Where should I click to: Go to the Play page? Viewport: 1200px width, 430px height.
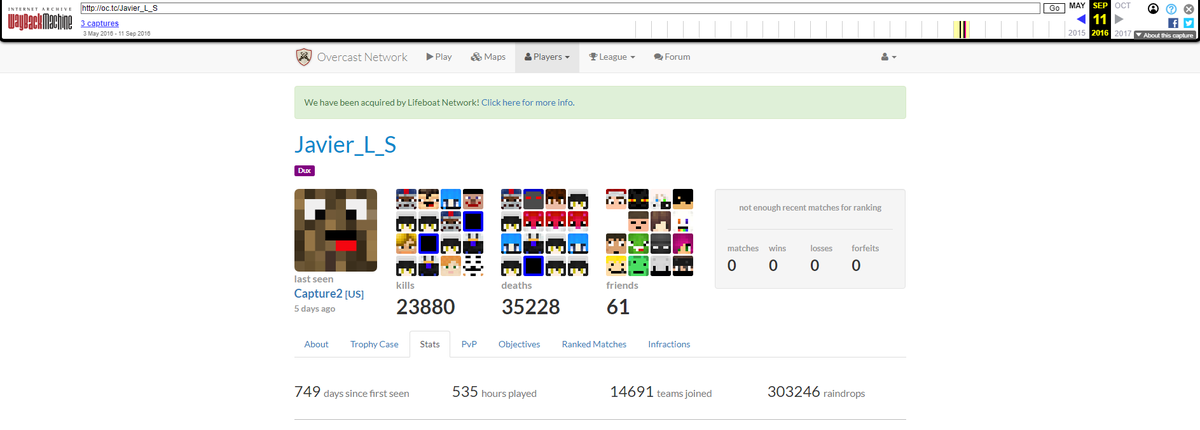(x=439, y=57)
